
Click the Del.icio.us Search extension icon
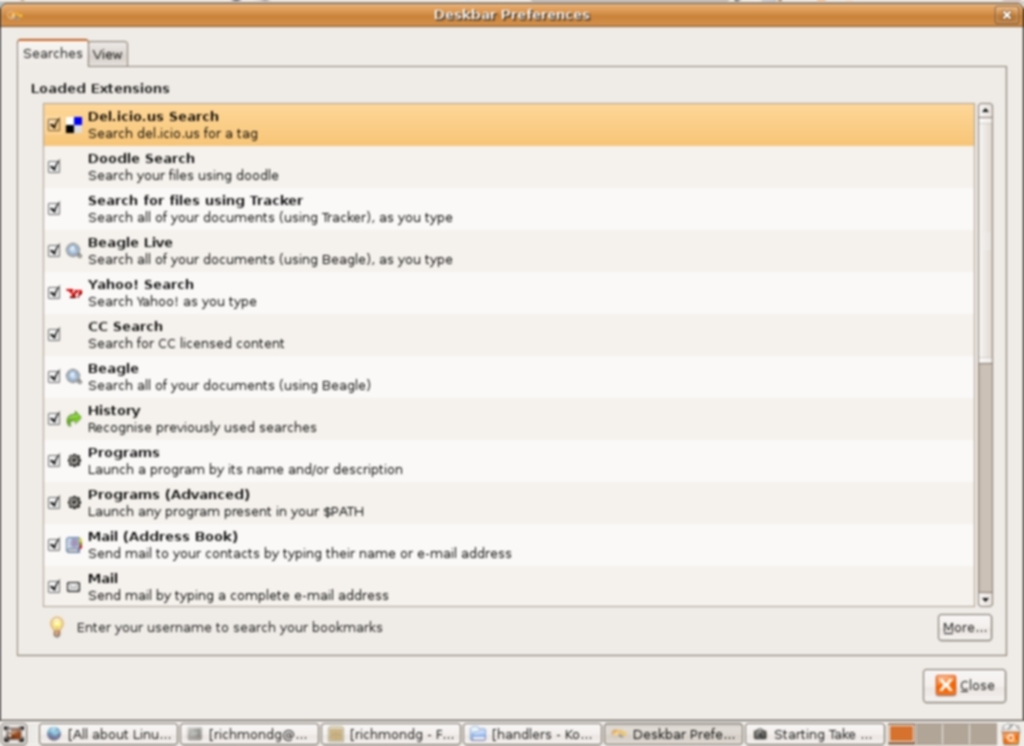(x=74, y=125)
